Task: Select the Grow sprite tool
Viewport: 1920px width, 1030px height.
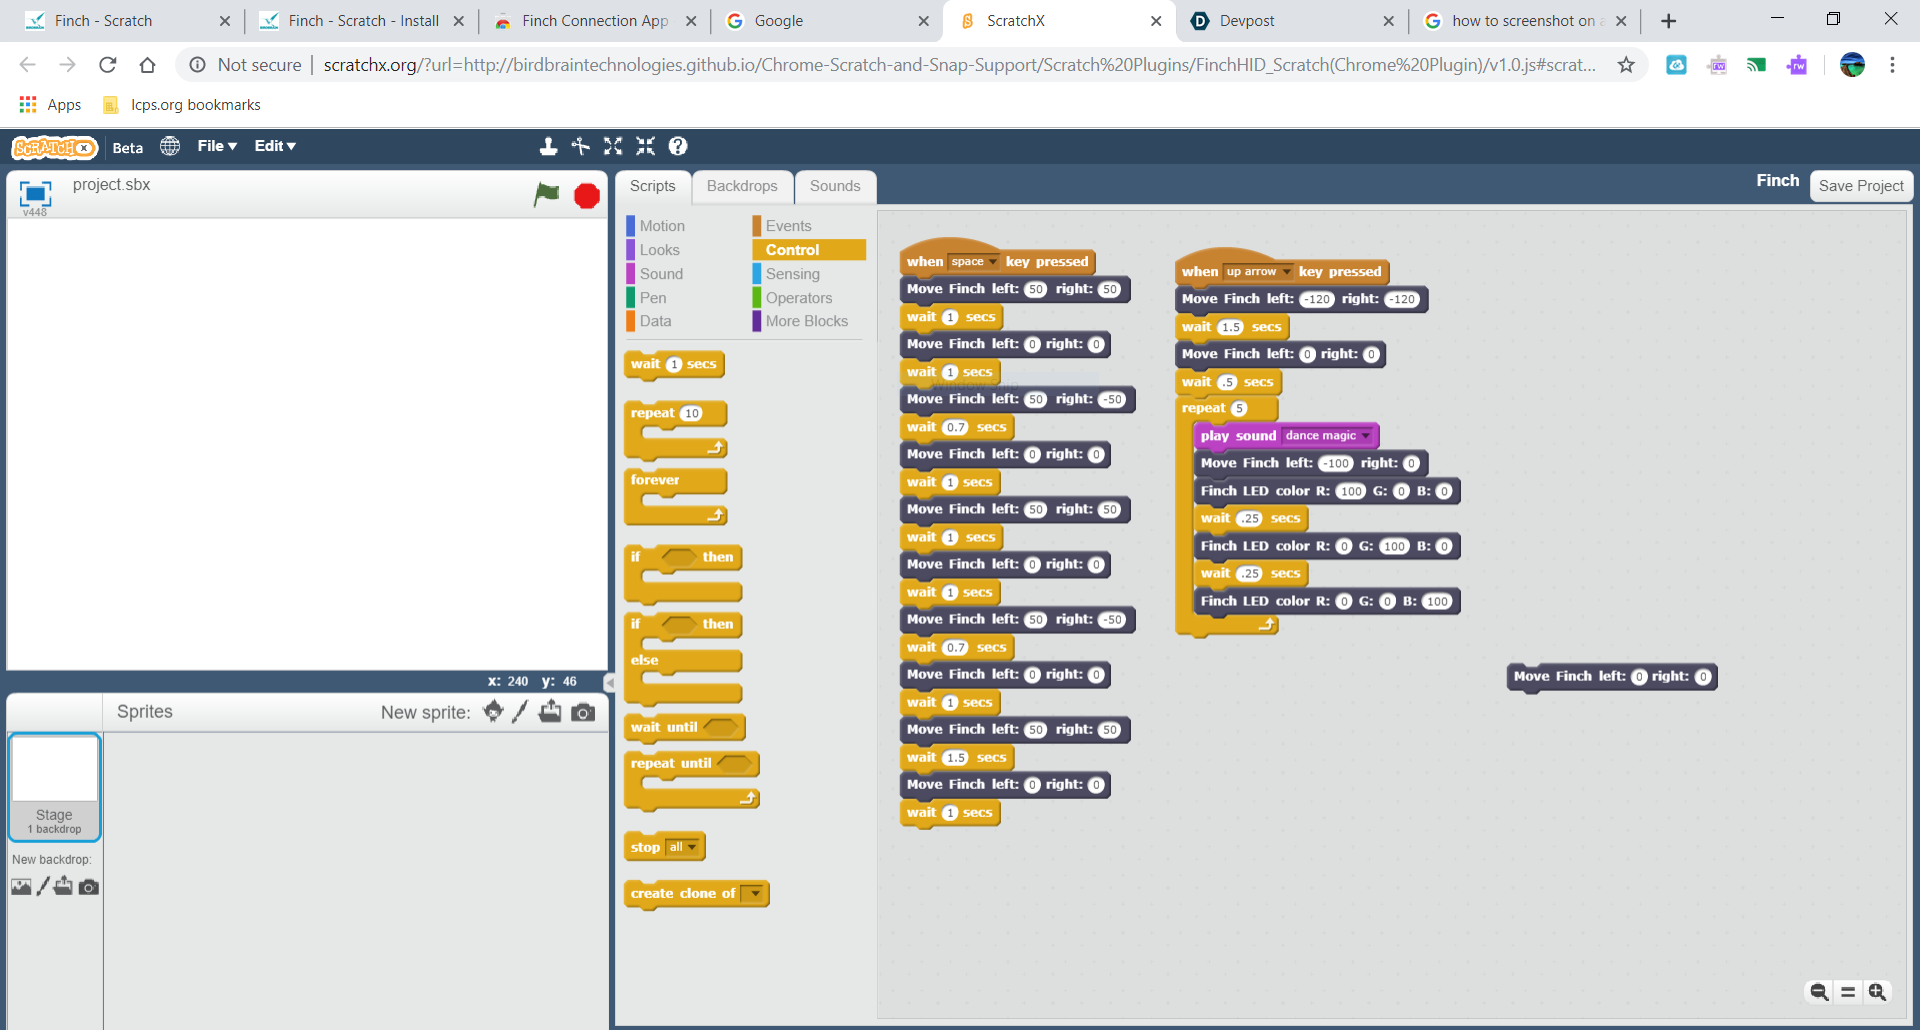Action: coord(613,146)
